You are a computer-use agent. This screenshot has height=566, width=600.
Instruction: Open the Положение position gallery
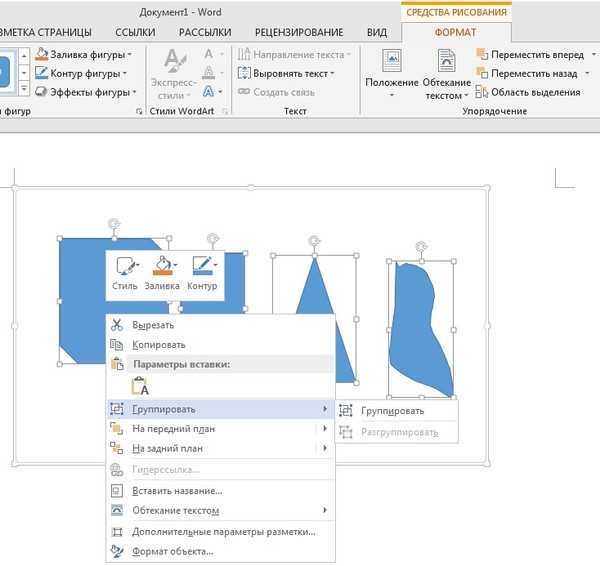coord(392,73)
